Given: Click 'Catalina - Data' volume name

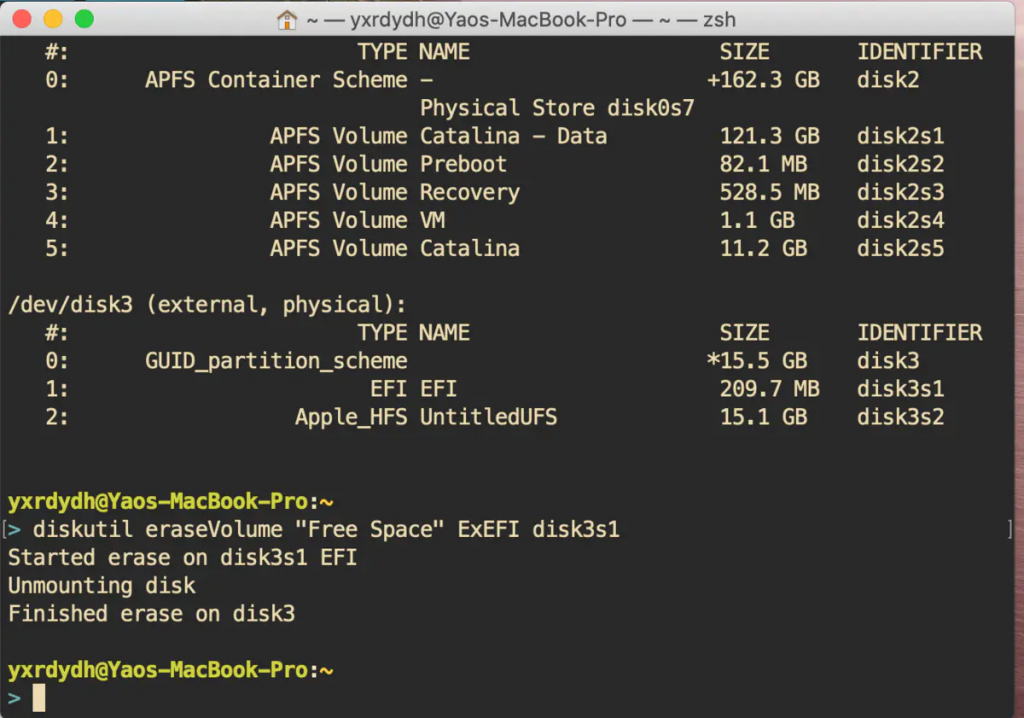Looking at the screenshot, I should tap(513, 136).
